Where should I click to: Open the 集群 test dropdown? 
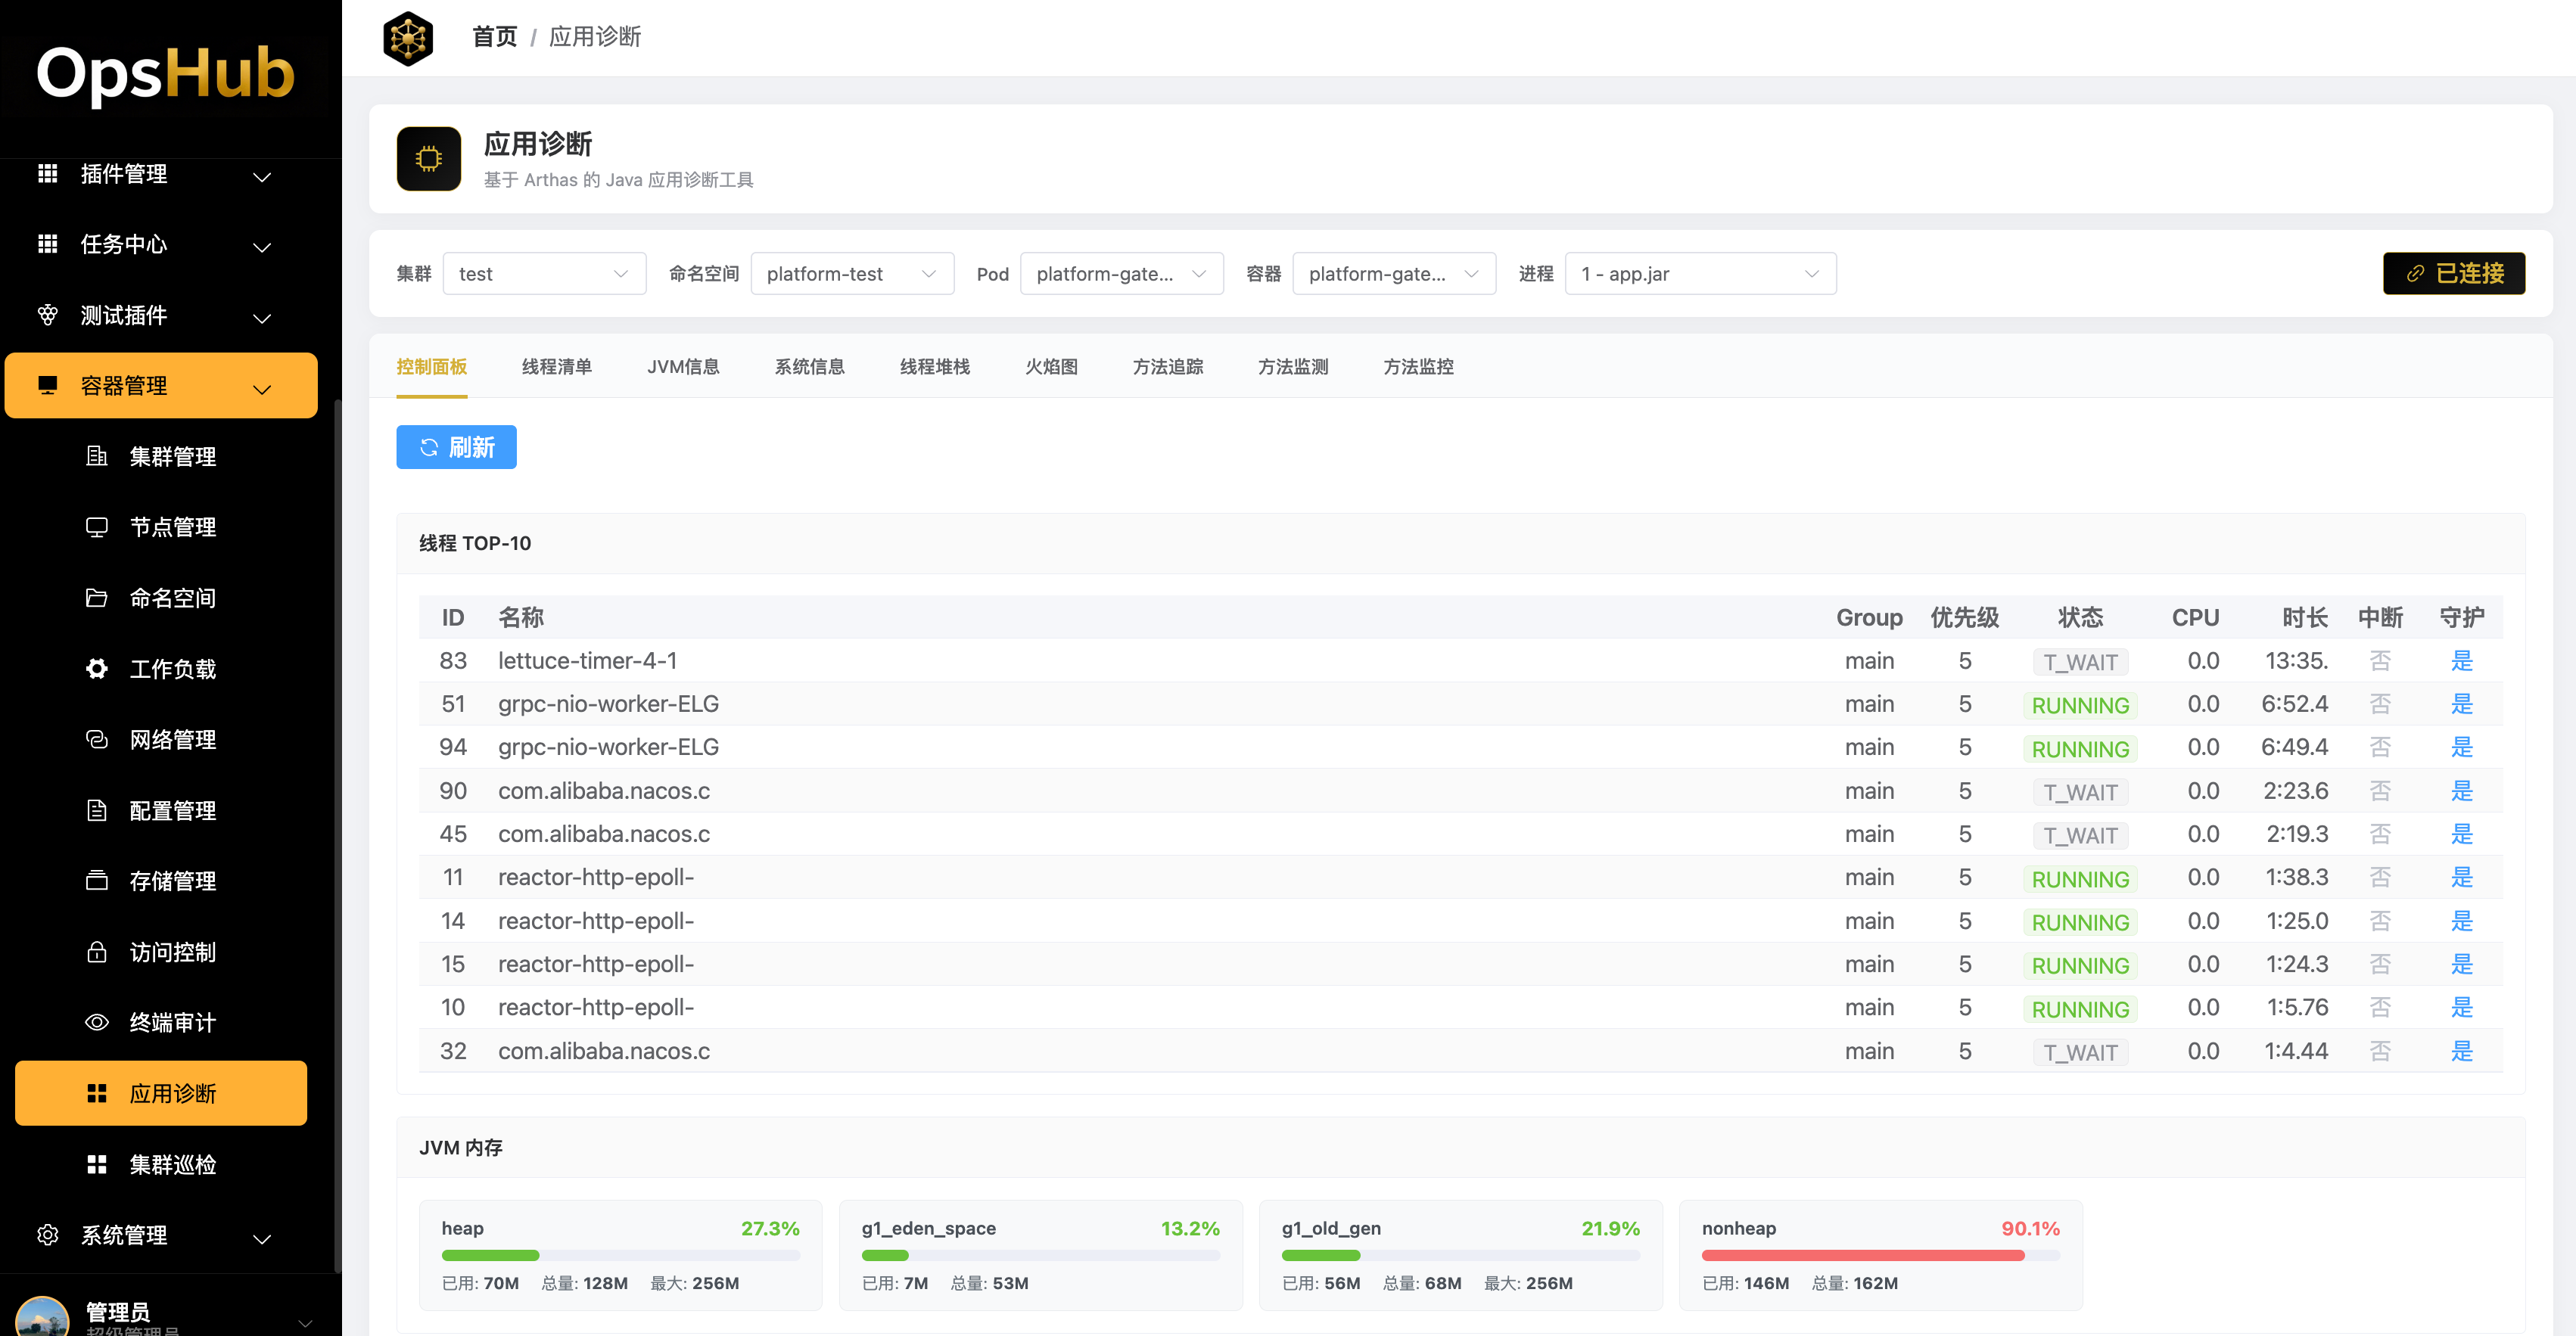(543, 274)
